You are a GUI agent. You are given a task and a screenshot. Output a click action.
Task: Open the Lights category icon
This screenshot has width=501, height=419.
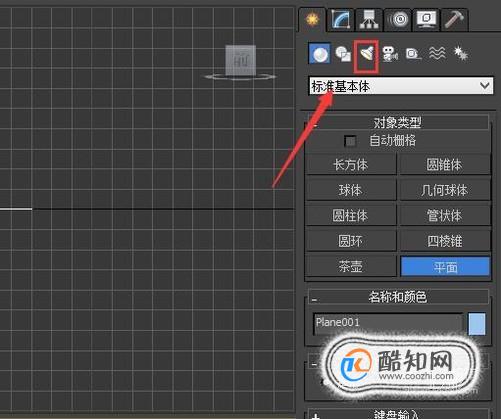(x=366, y=54)
